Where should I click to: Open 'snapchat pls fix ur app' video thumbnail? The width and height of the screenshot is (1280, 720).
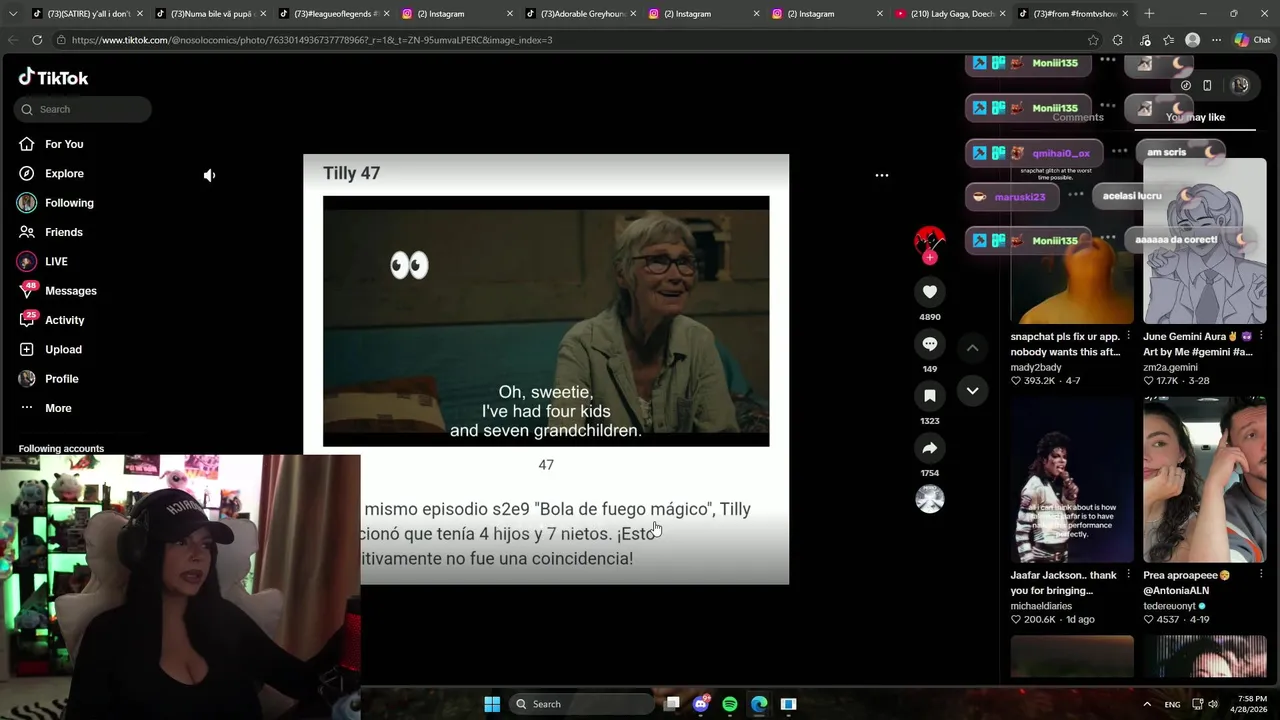pyautogui.click(x=1072, y=240)
